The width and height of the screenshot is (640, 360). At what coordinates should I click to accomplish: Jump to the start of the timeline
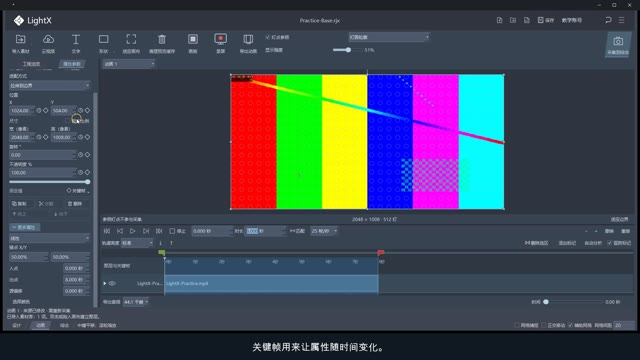click(x=107, y=231)
